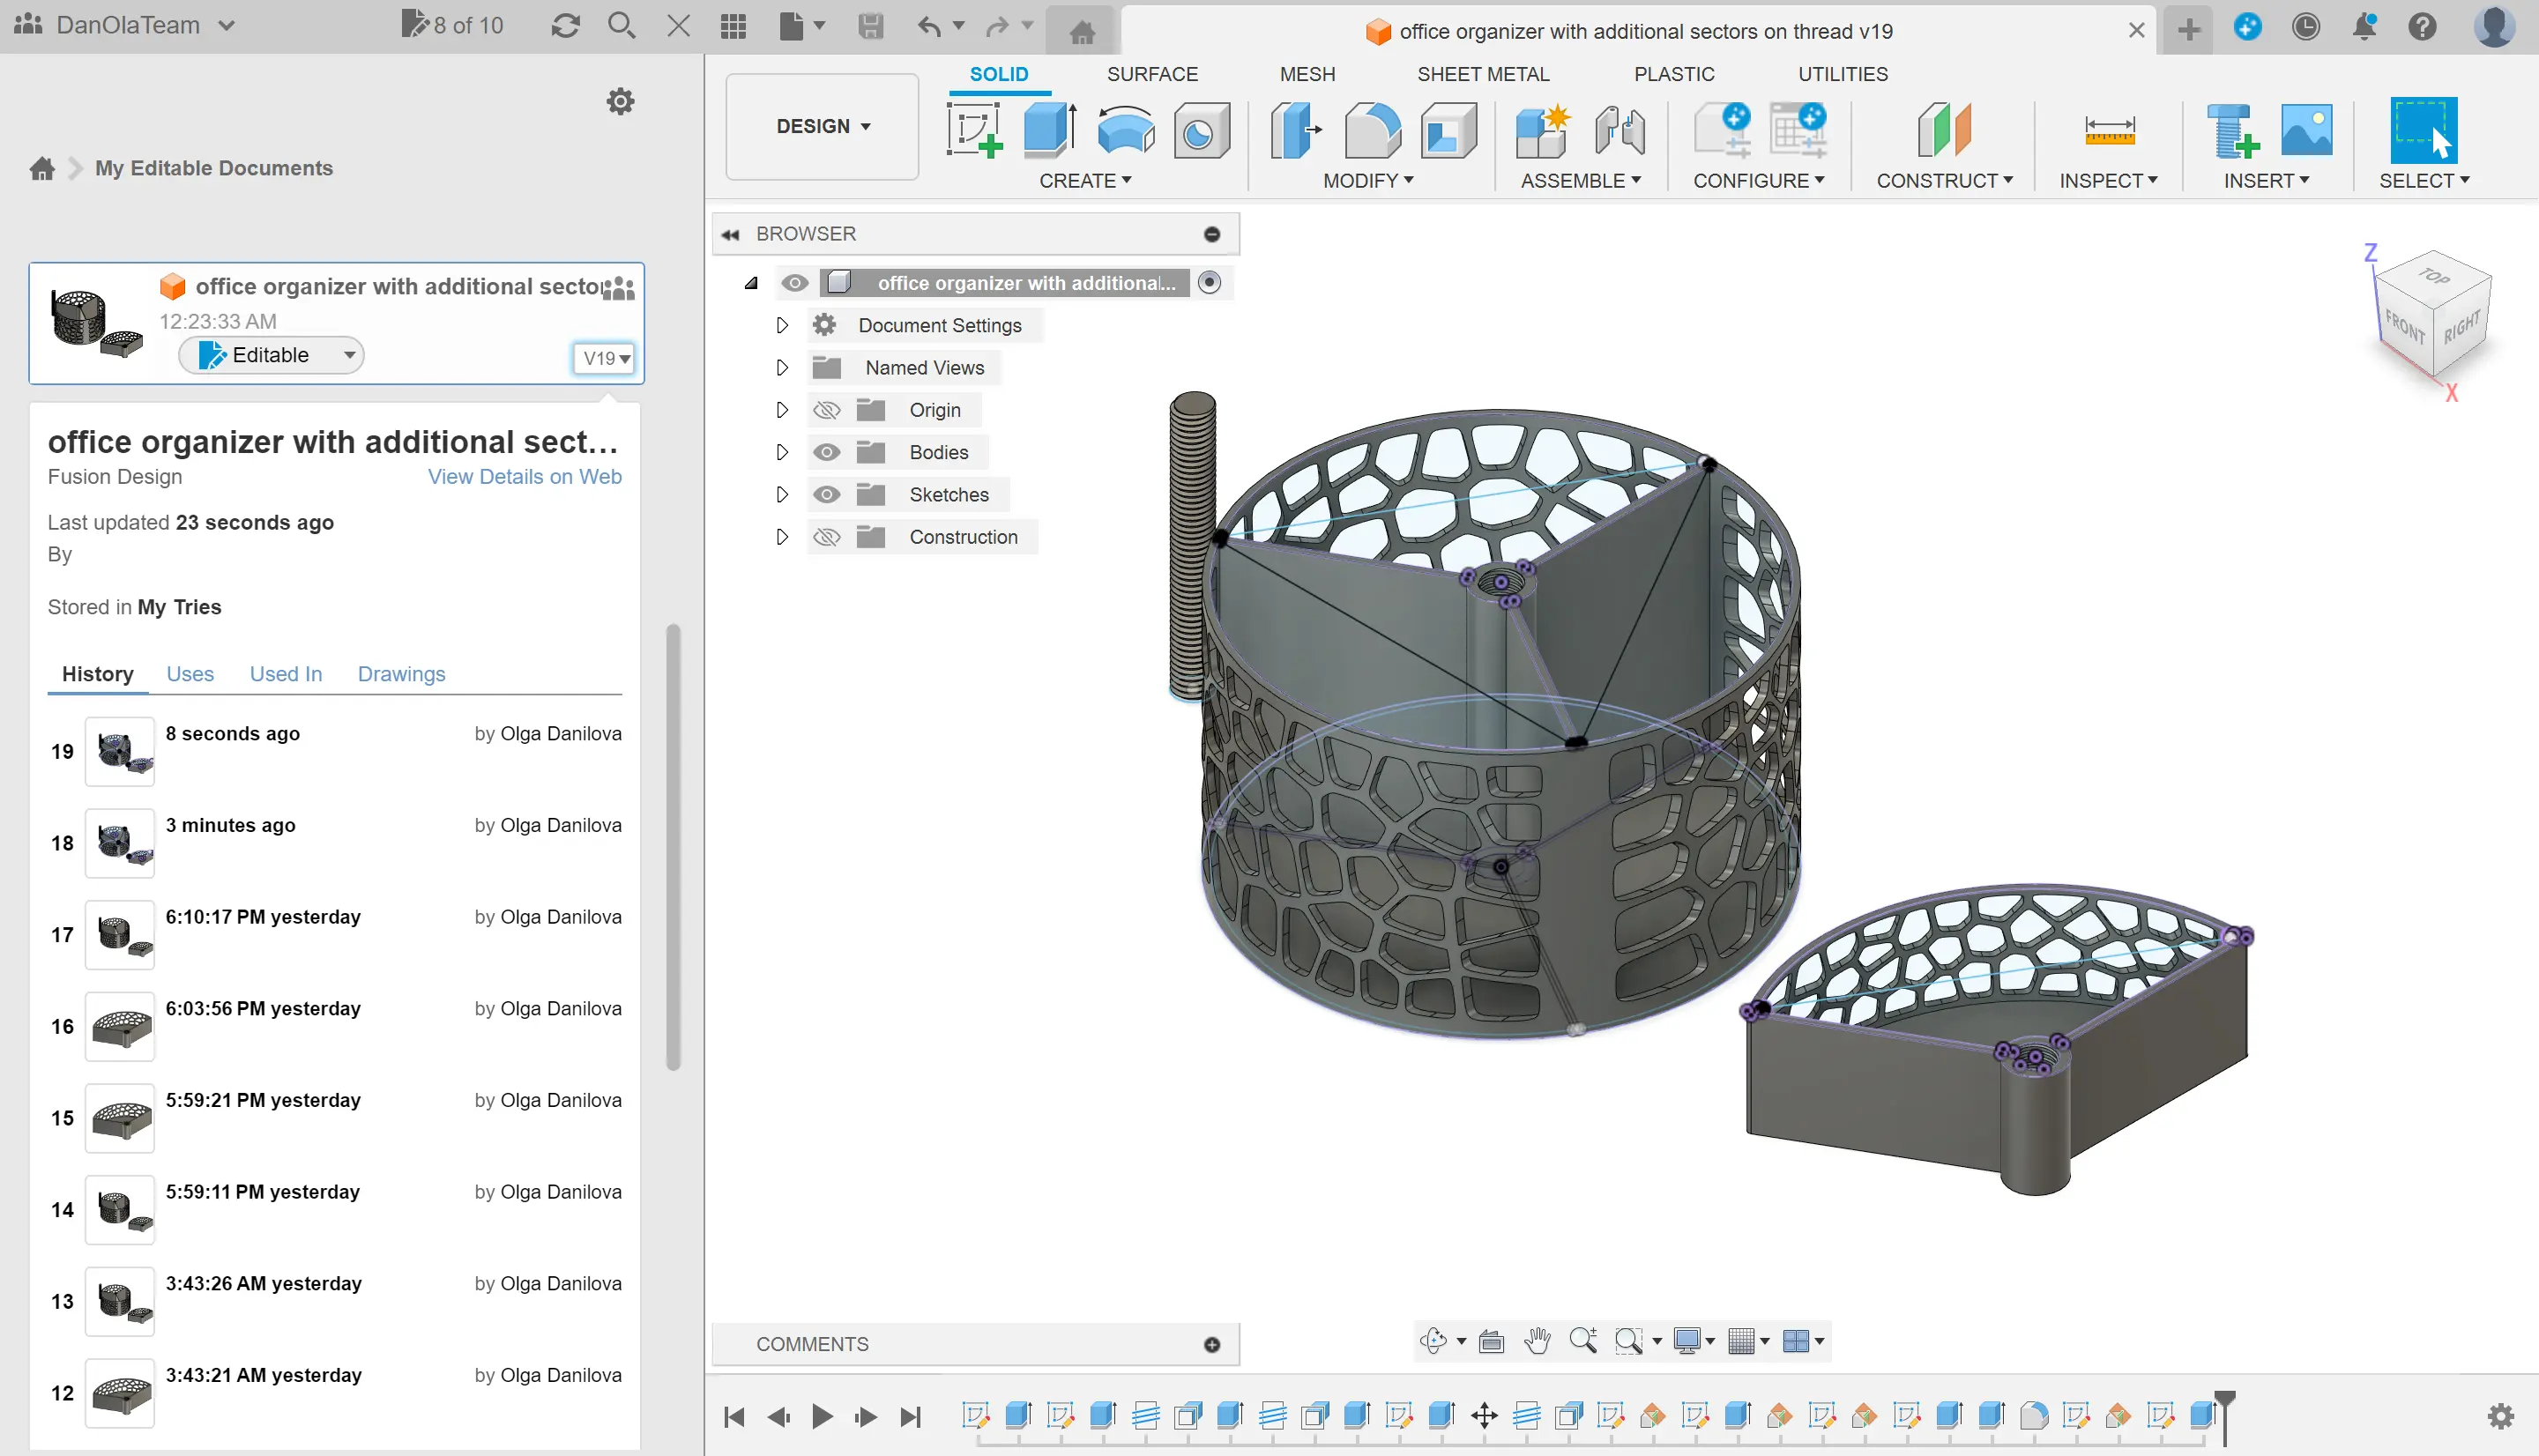
Task: Select the Press Pull tool
Action: point(1296,130)
